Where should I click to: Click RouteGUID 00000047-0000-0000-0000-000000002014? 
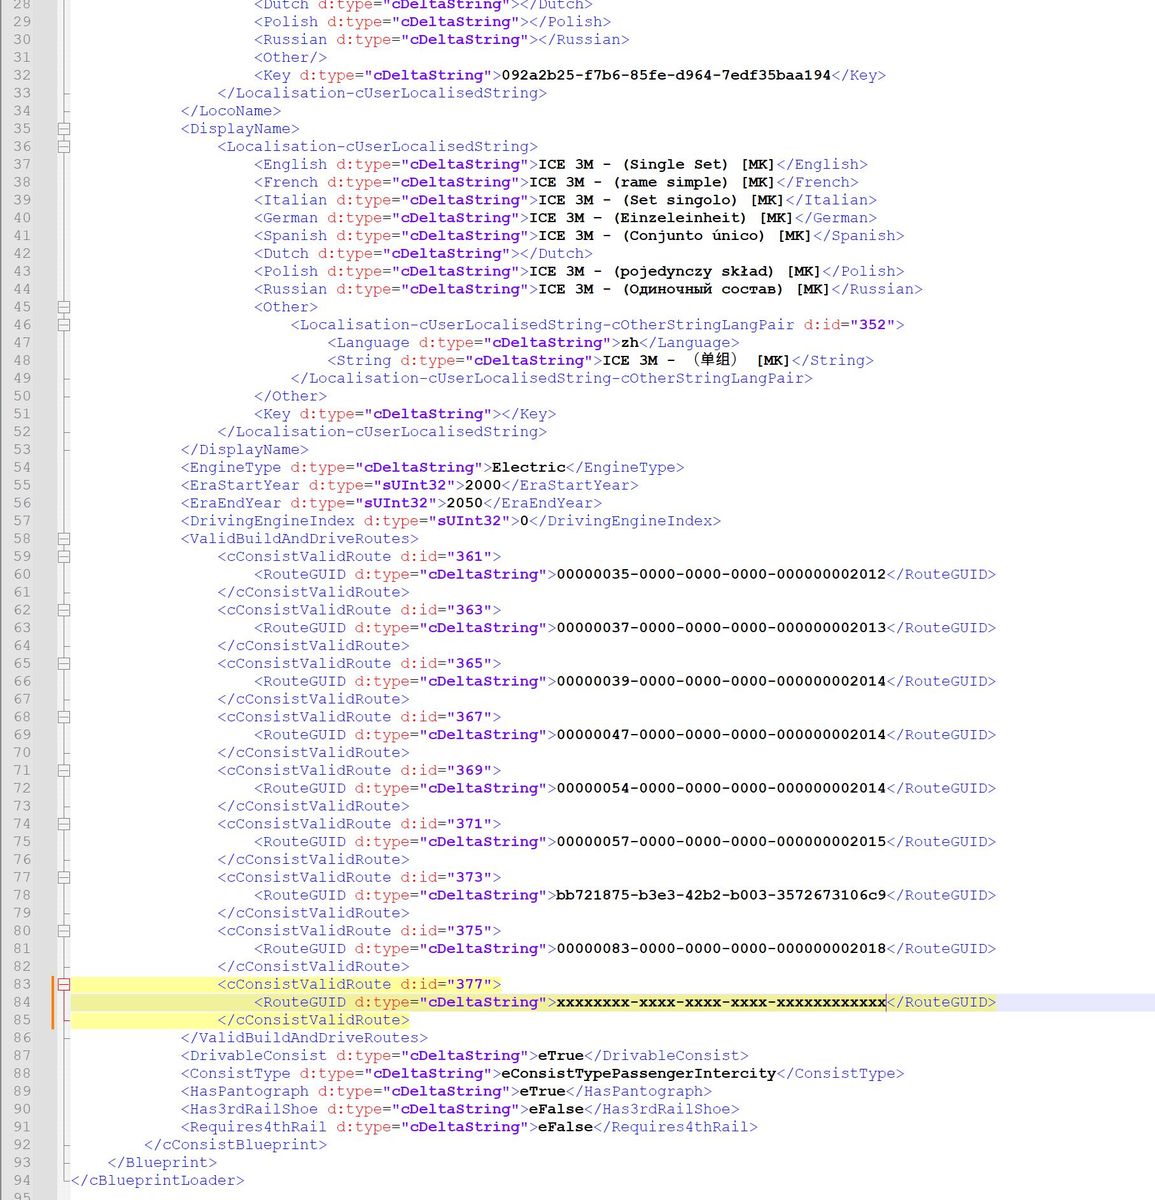pyautogui.click(x=721, y=735)
